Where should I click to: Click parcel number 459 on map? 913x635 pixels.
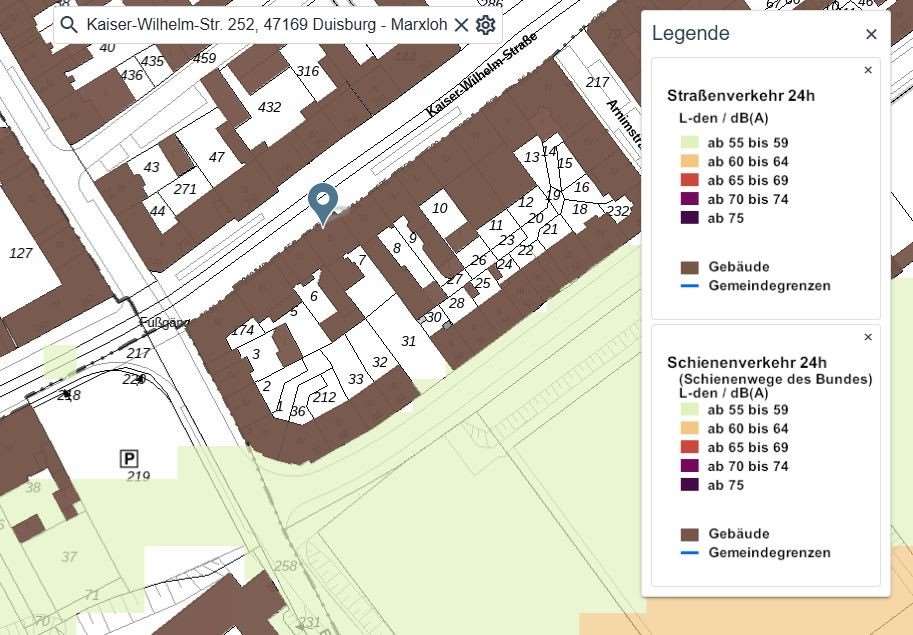pos(204,58)
